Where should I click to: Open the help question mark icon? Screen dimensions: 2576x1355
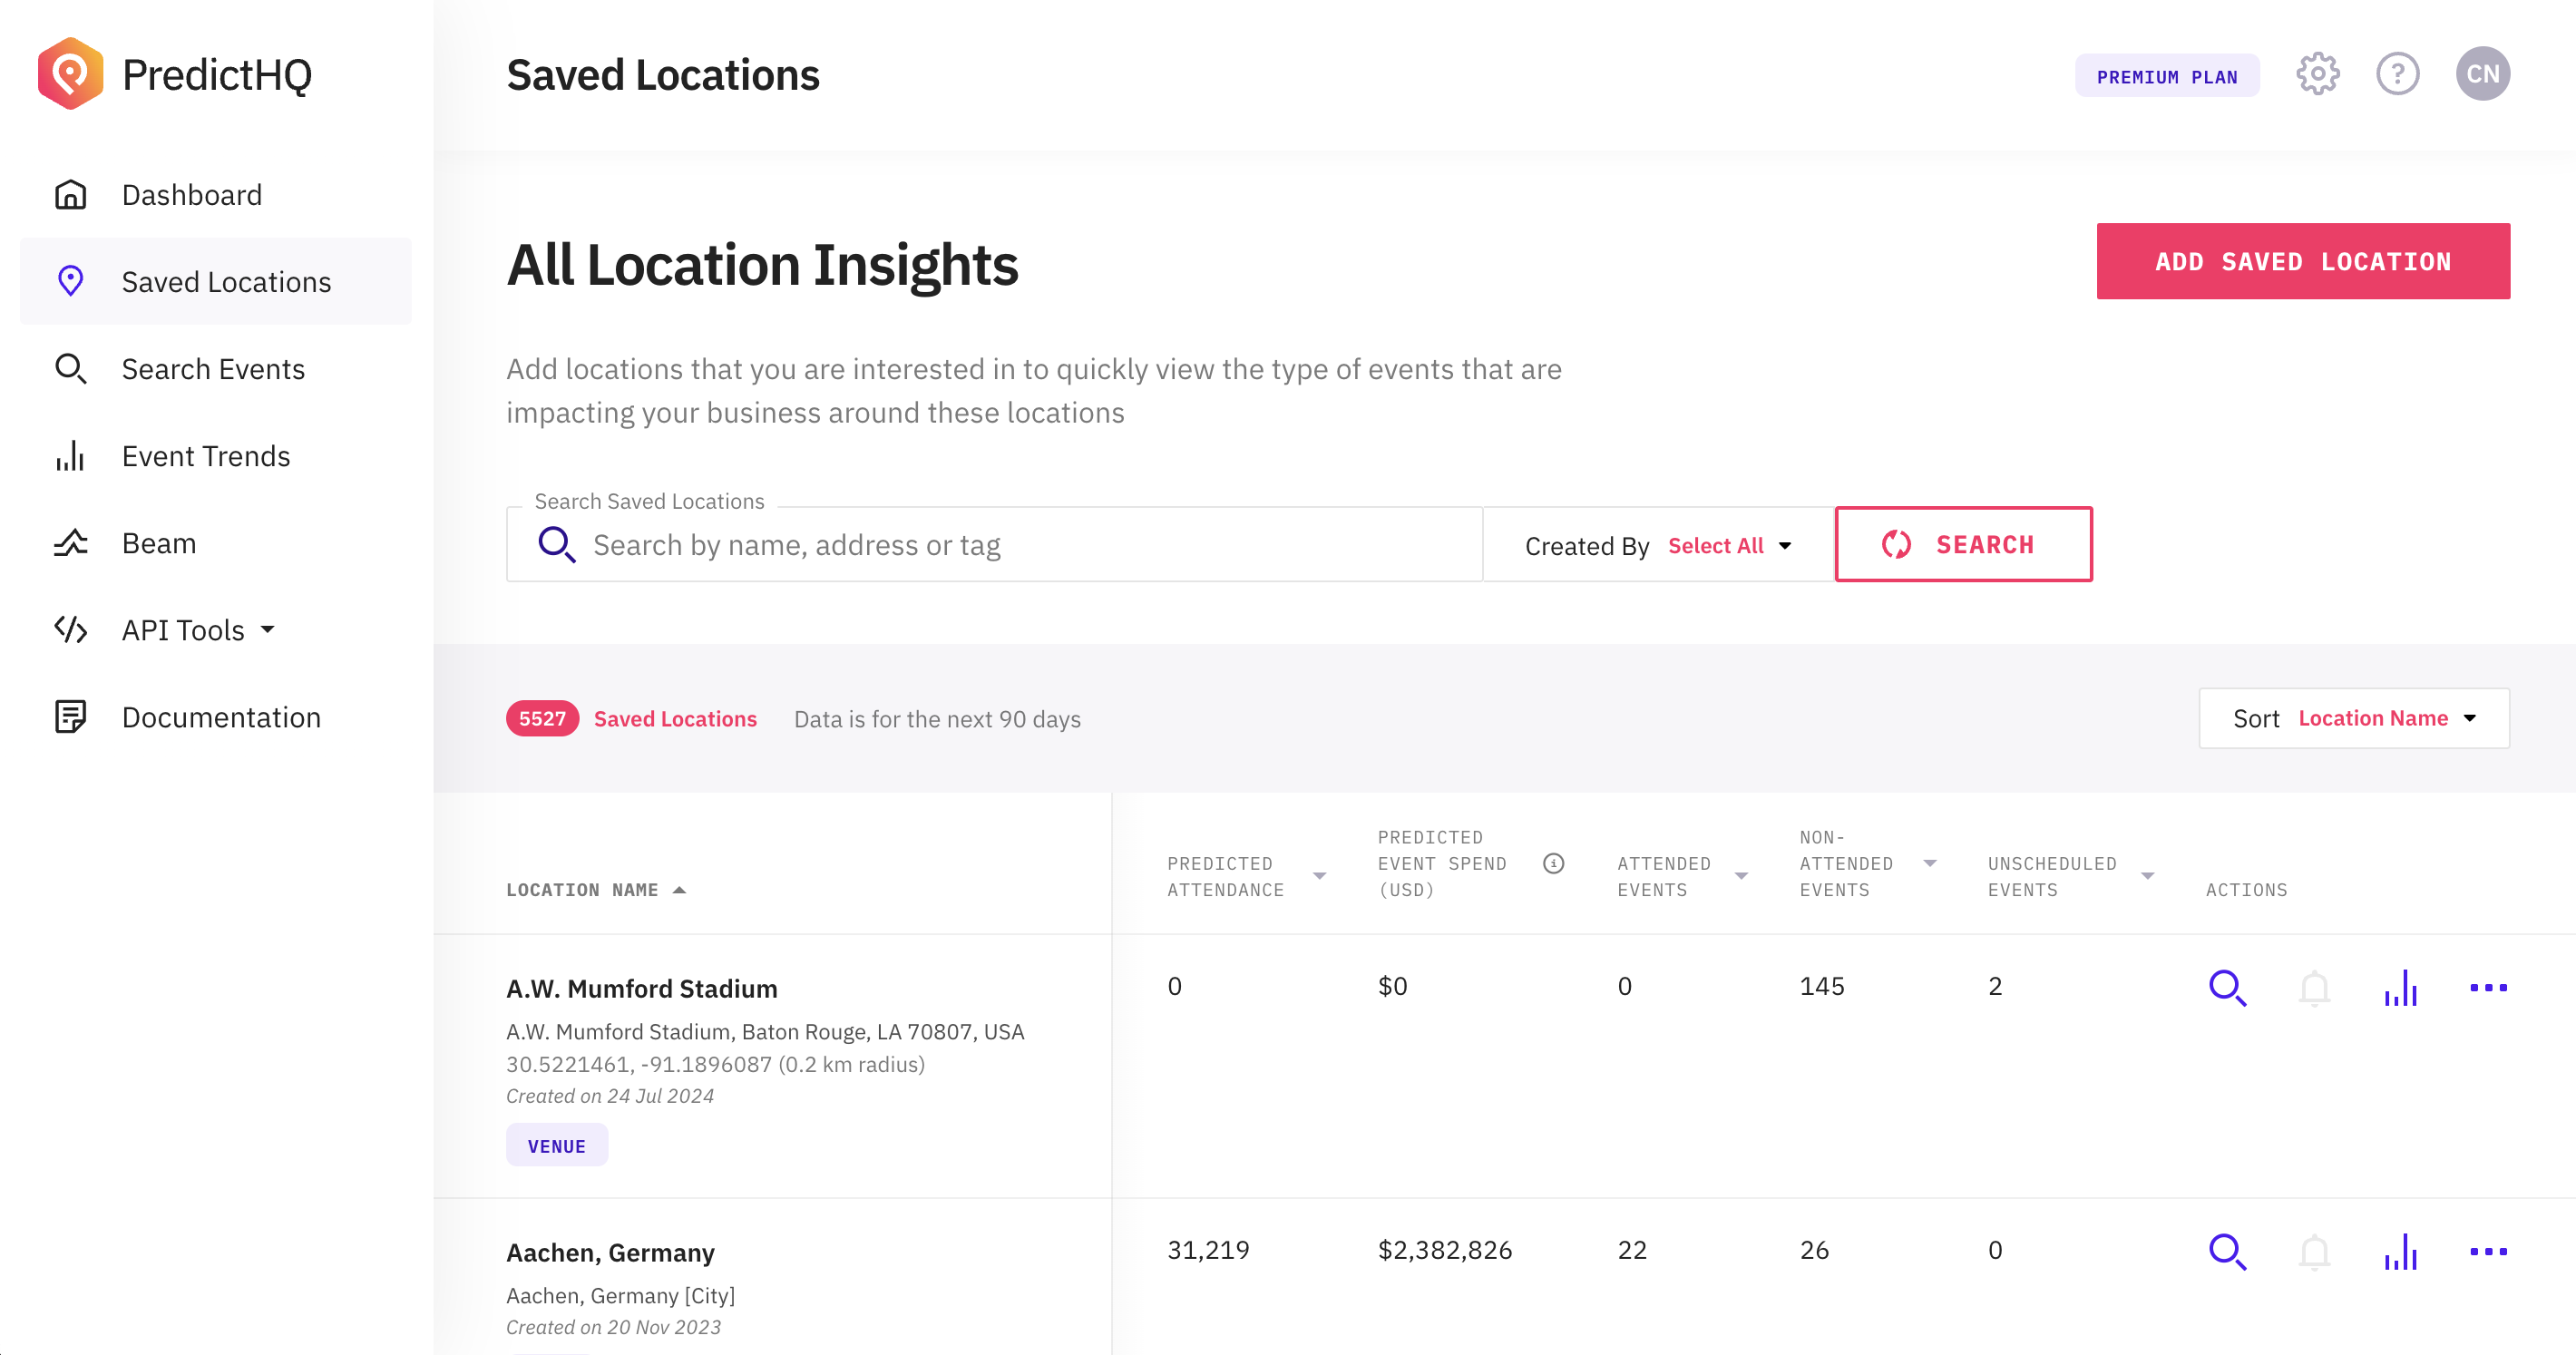point(2397,74)
